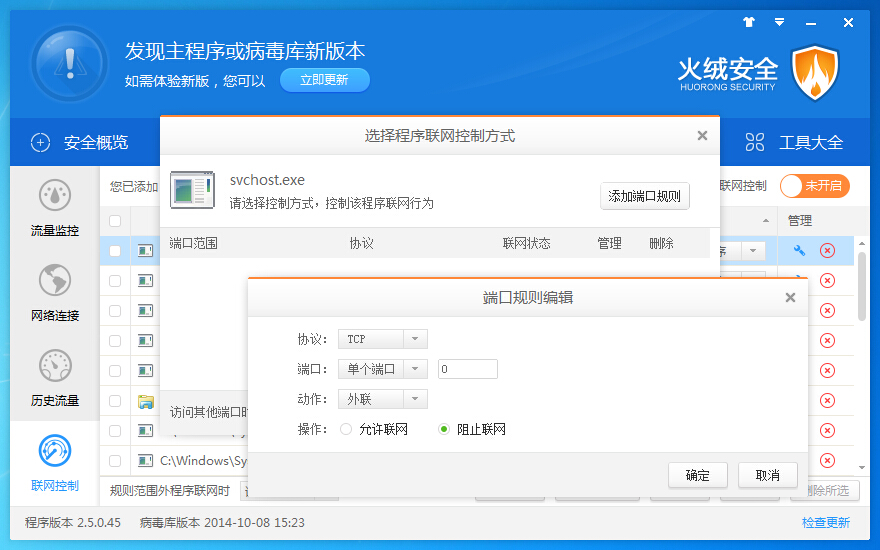Select the 允许联网 radio button

click(346, 430)
